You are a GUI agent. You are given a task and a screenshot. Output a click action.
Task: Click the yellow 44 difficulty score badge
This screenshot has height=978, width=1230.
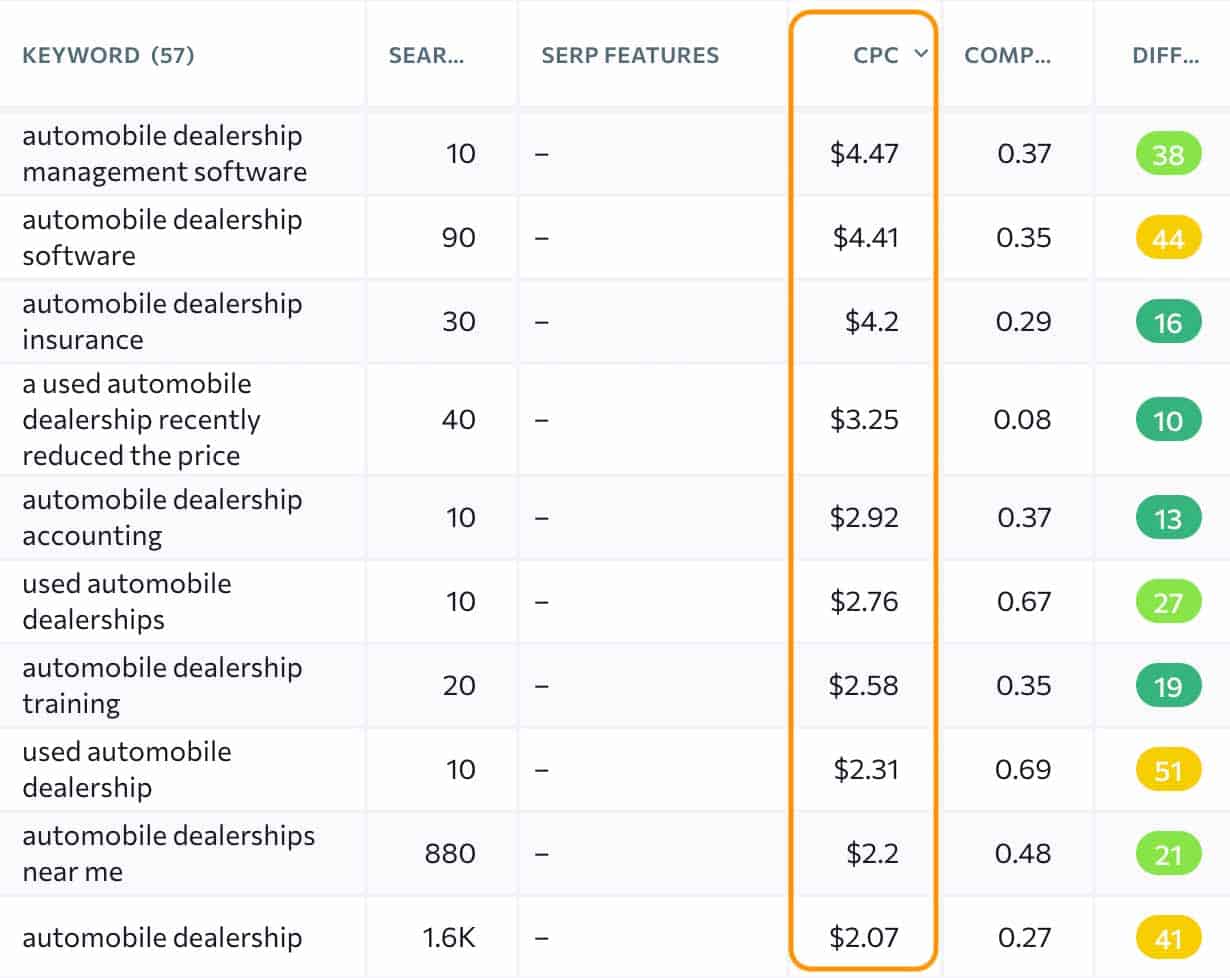[x=1166, y=238]
